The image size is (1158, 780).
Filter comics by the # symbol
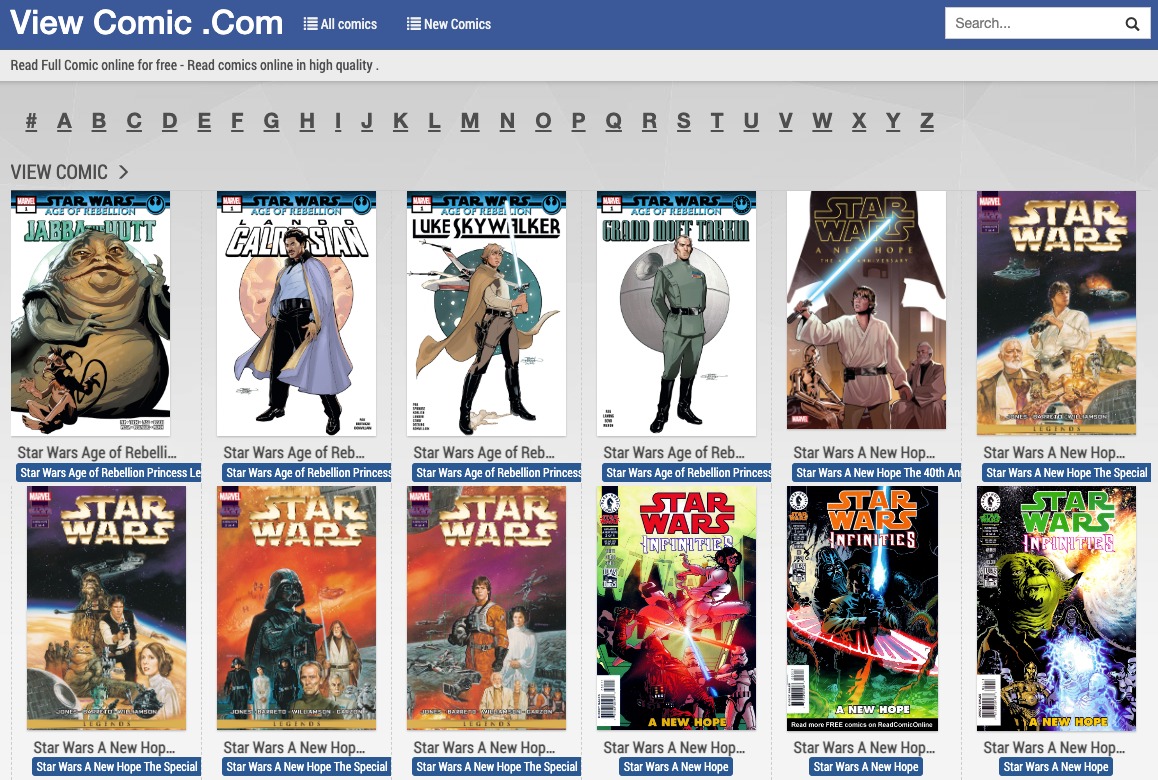pos(31,121)
